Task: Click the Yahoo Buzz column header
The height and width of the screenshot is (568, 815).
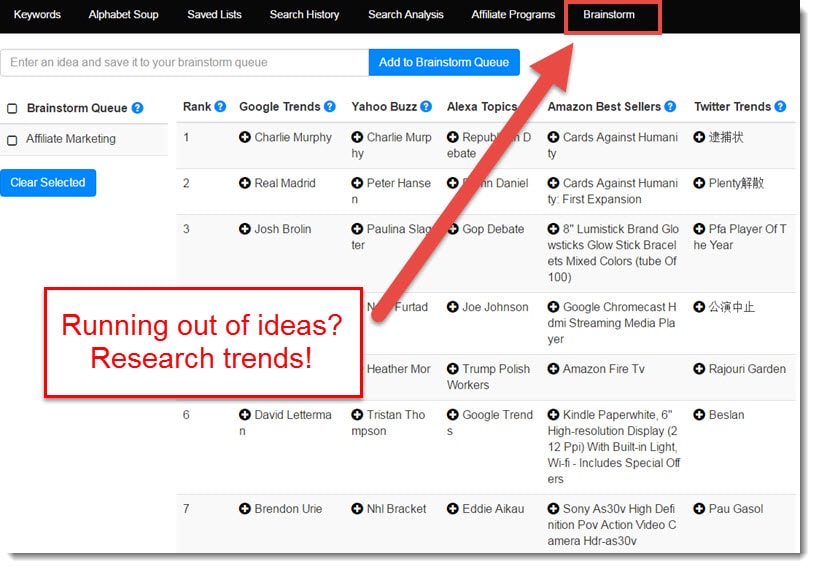Action: coord(384,107)
